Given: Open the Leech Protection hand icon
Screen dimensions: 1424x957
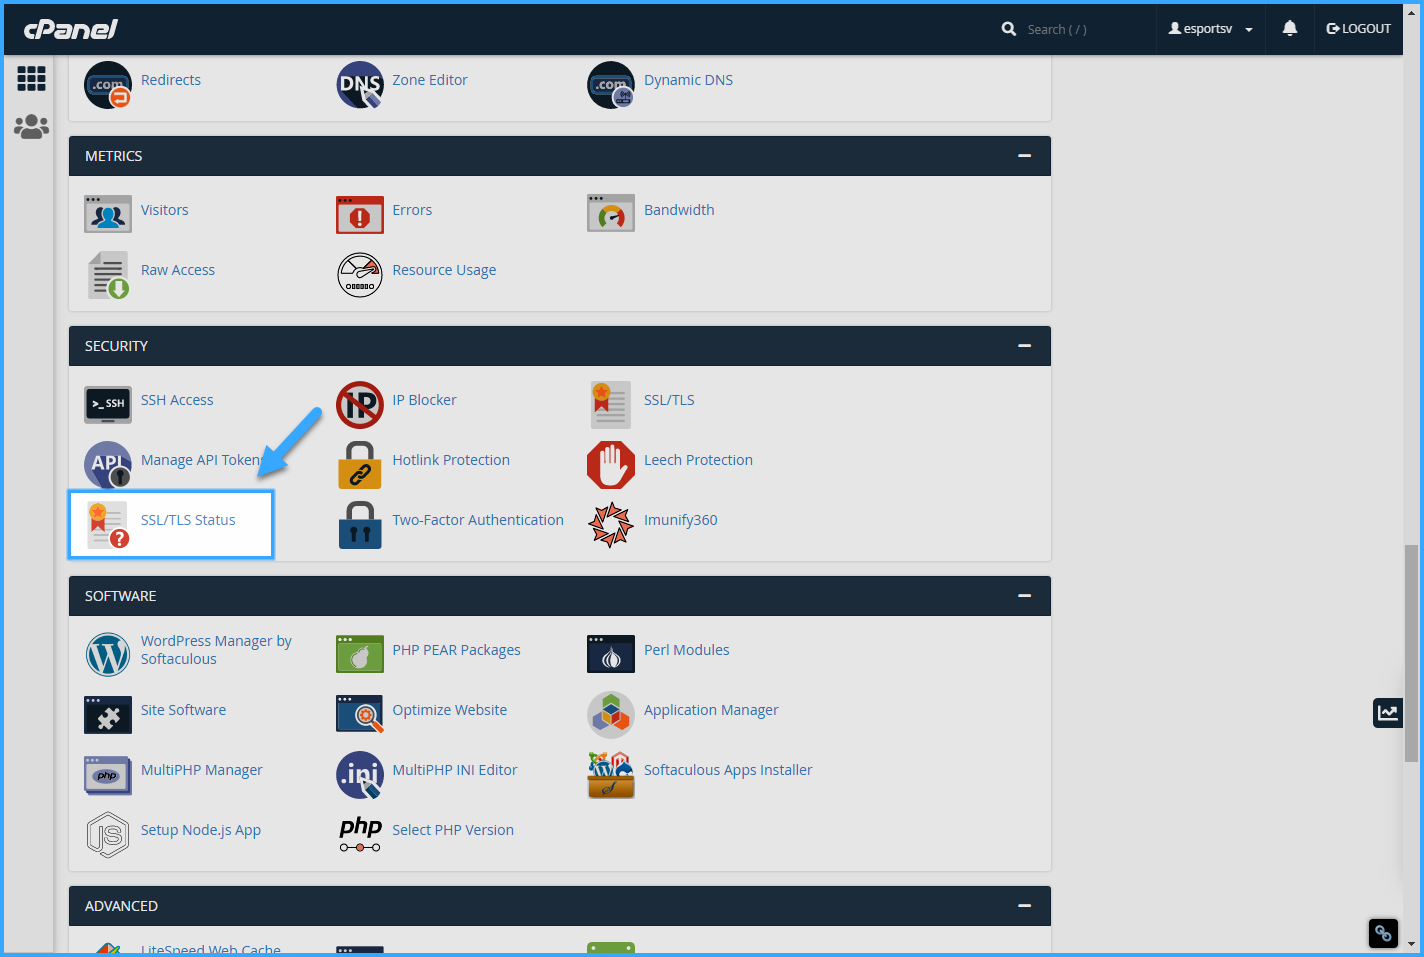Looking at the screenshot, I should 611,465.
